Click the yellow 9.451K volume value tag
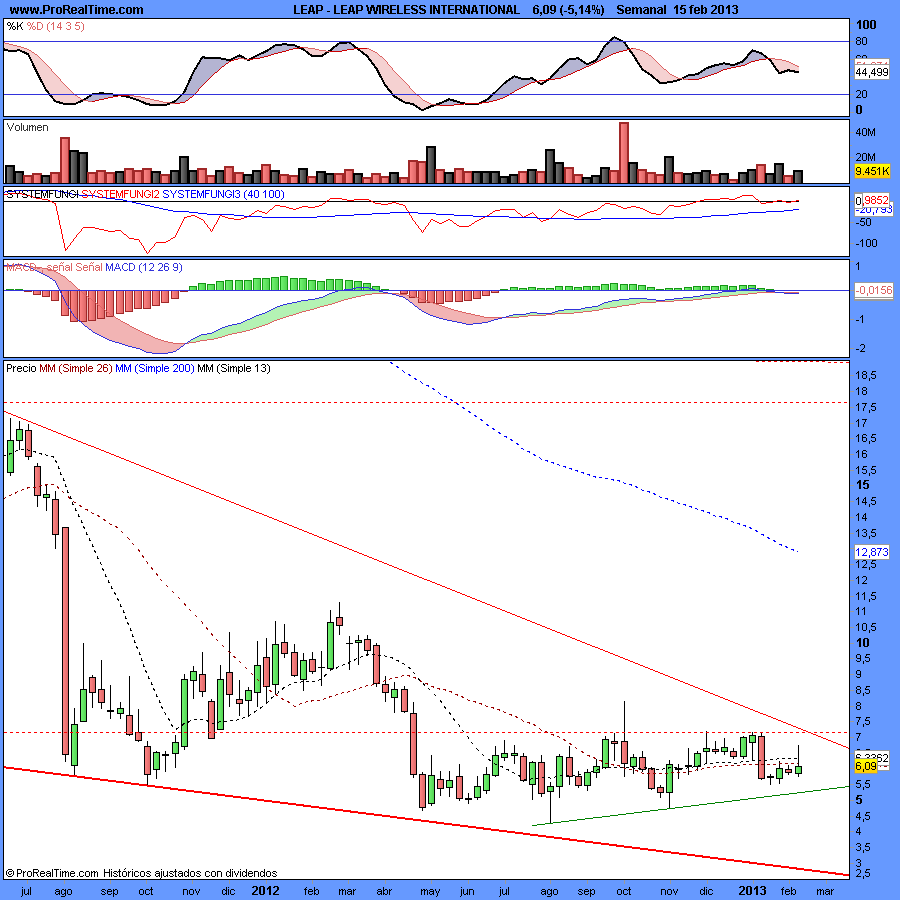The image size is (900, 900). [x=872, y=171]
